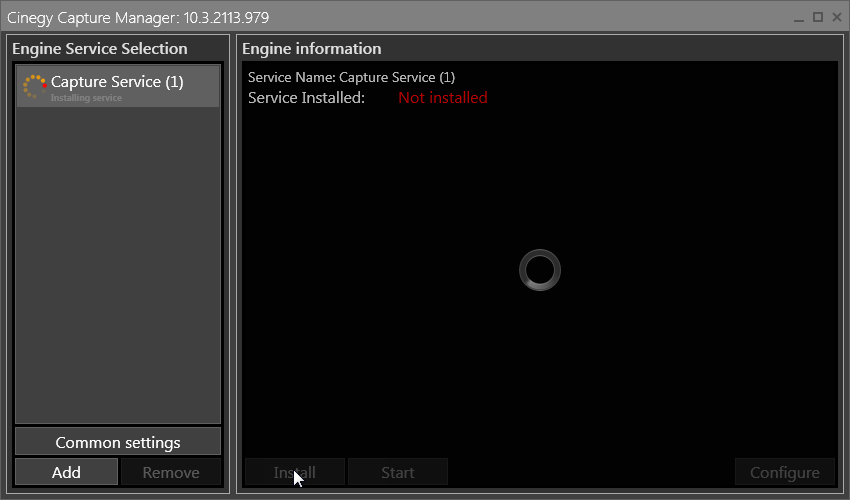
Task: Install the capture service
Action: (294, 472)
